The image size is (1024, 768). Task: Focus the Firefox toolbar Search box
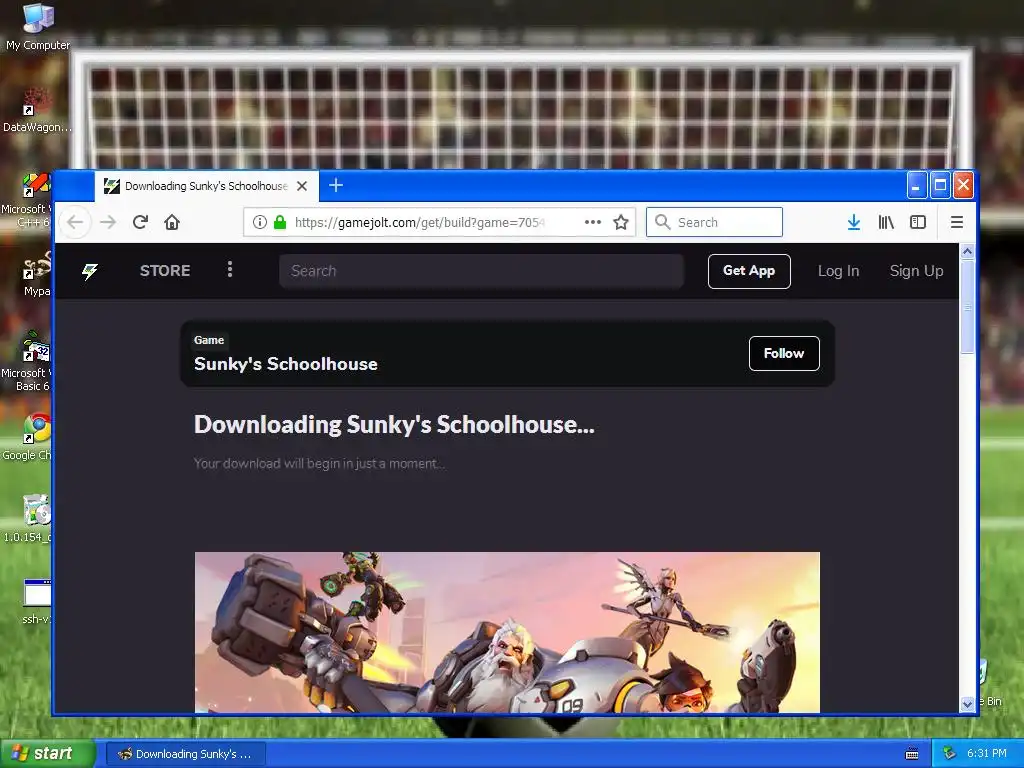tap(714, 222)
